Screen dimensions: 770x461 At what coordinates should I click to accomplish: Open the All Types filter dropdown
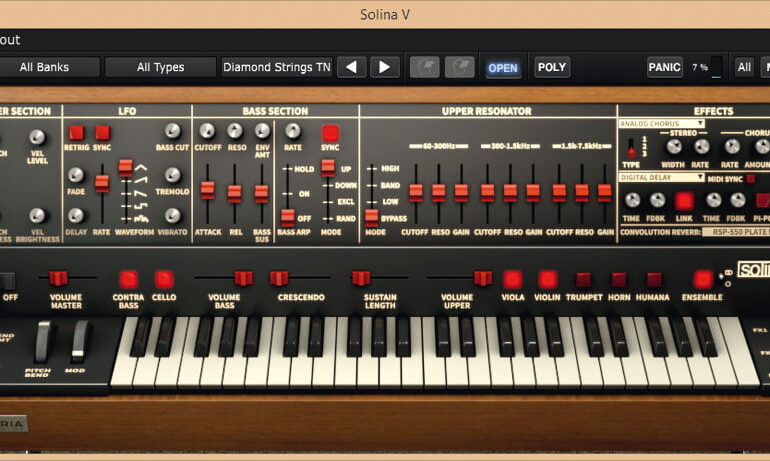(x=161, y=67)
